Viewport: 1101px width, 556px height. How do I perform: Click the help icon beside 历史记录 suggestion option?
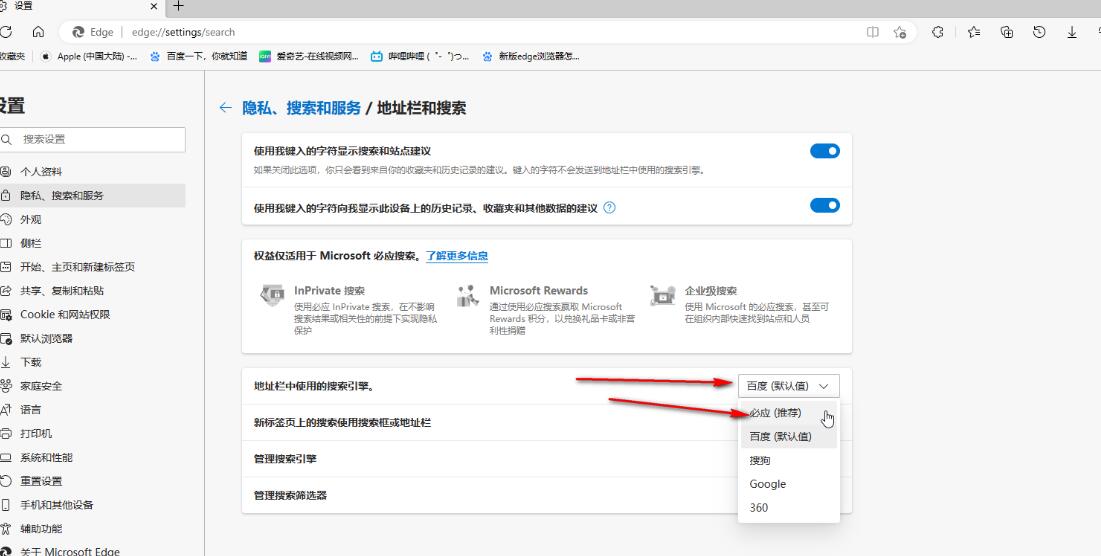click(609, 207)
